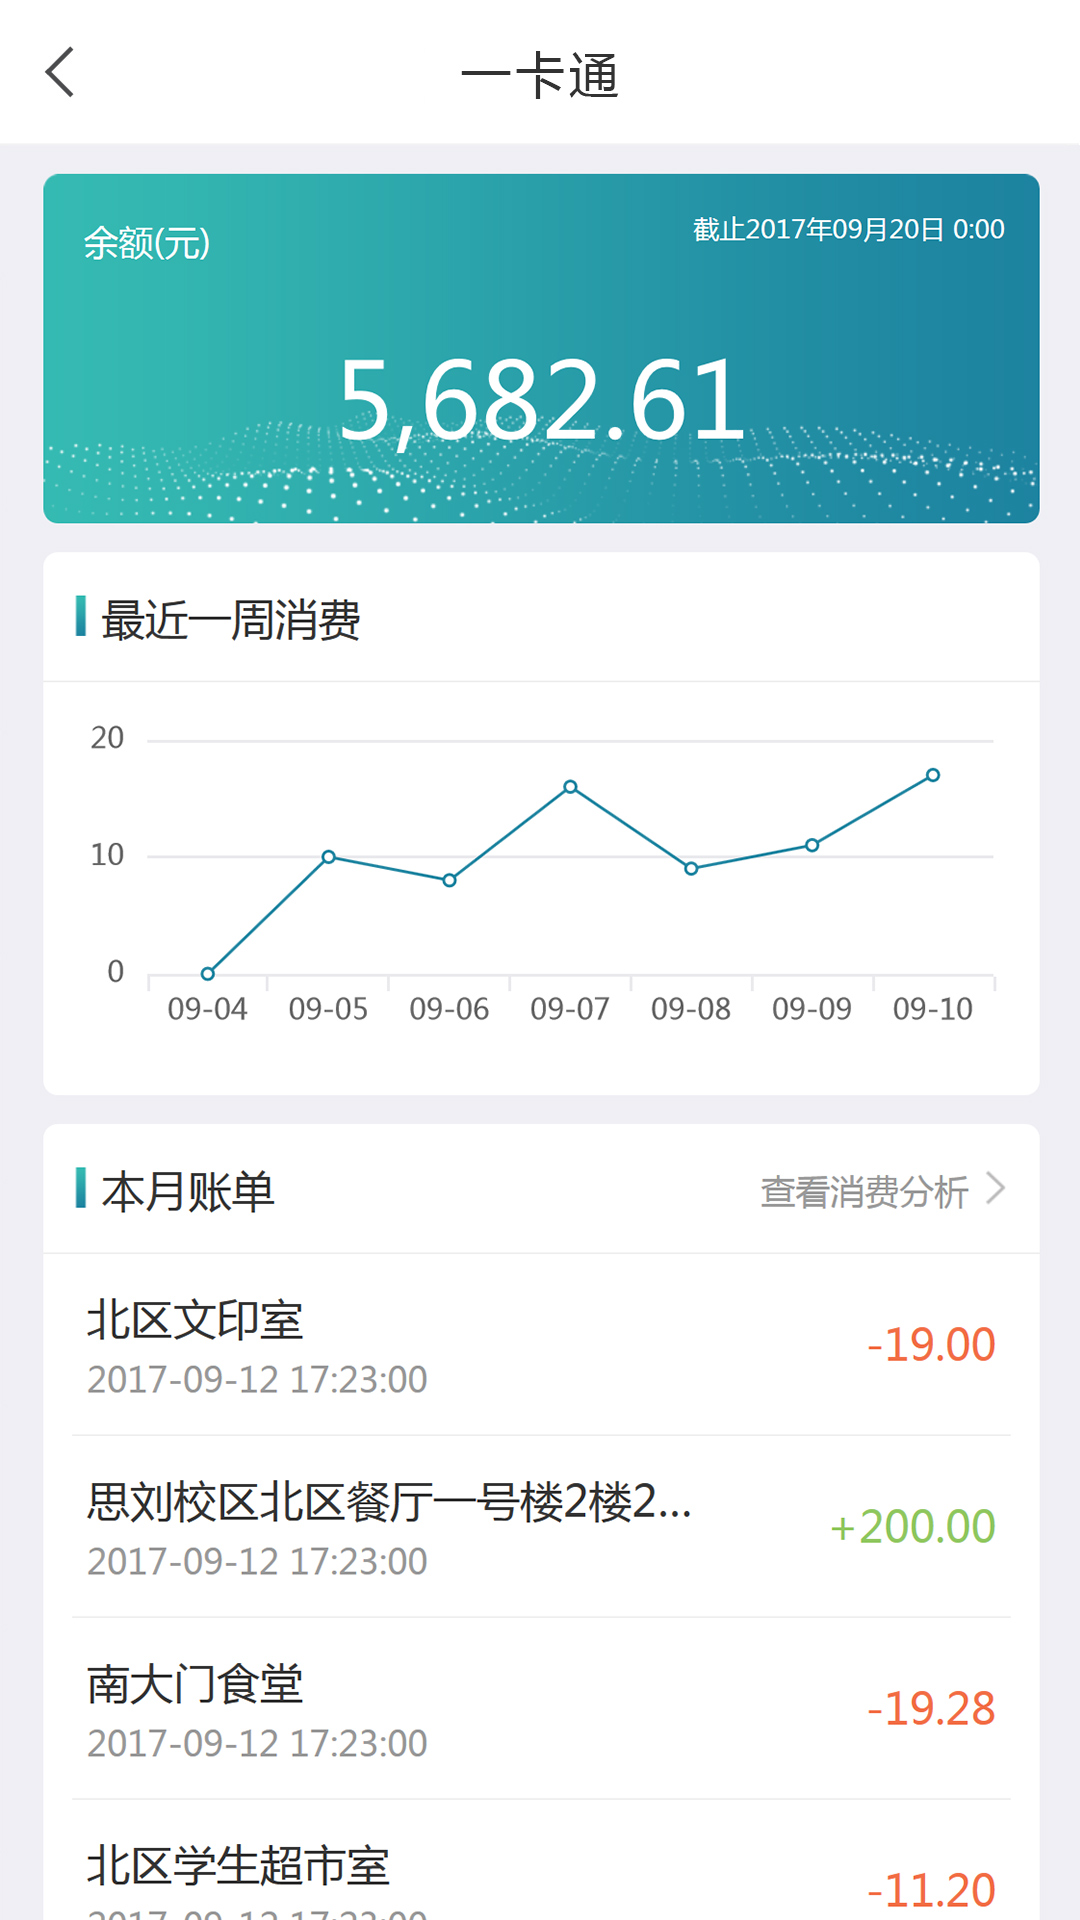Select the 09-08 chart data point
Viewport: 1080px width, 1920px height.
(x=691, y=868)
